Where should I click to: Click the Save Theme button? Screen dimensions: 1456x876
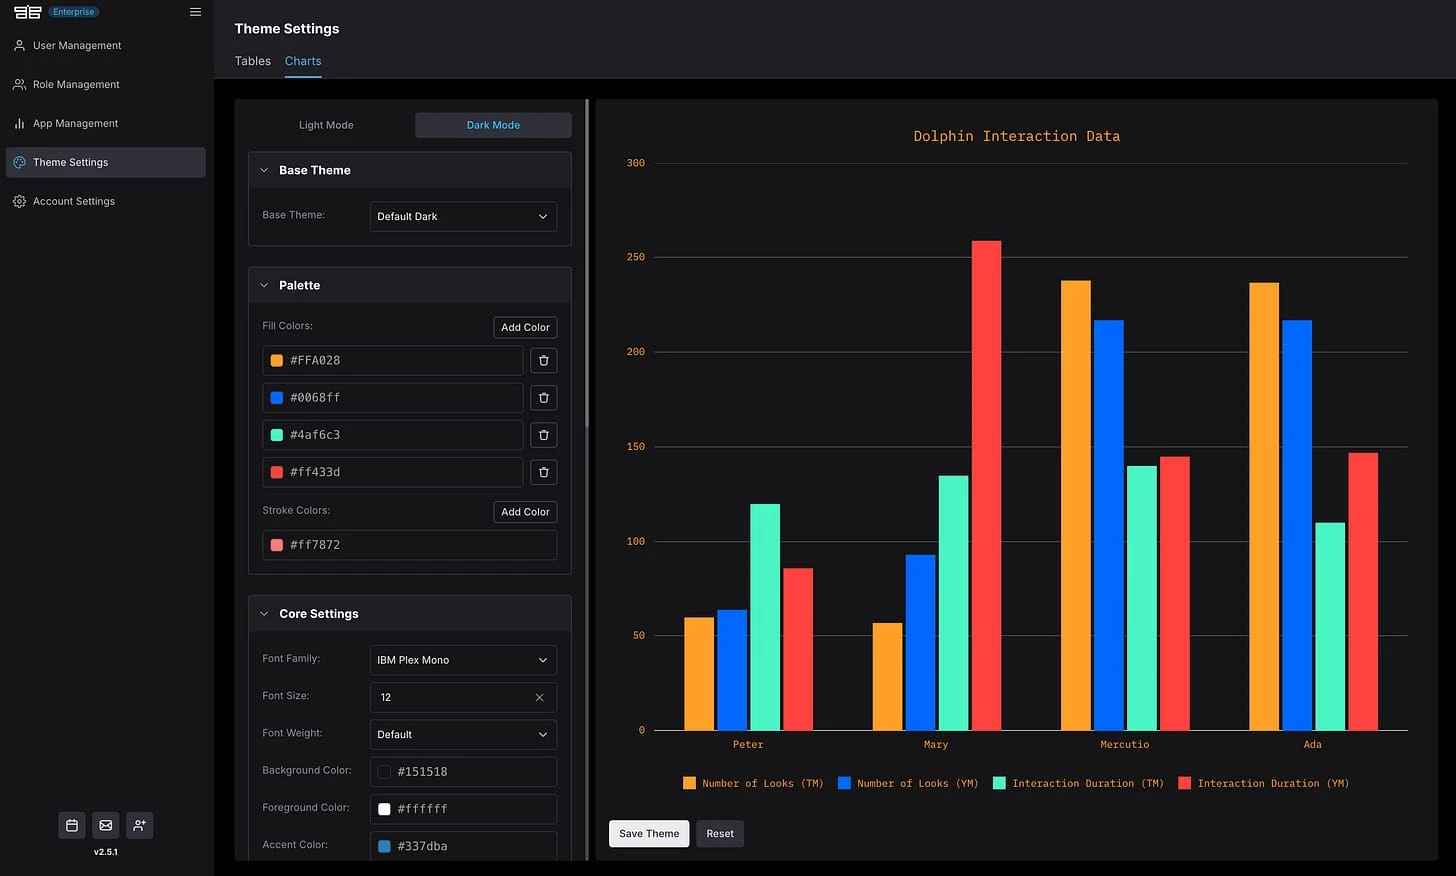[648, 834]
